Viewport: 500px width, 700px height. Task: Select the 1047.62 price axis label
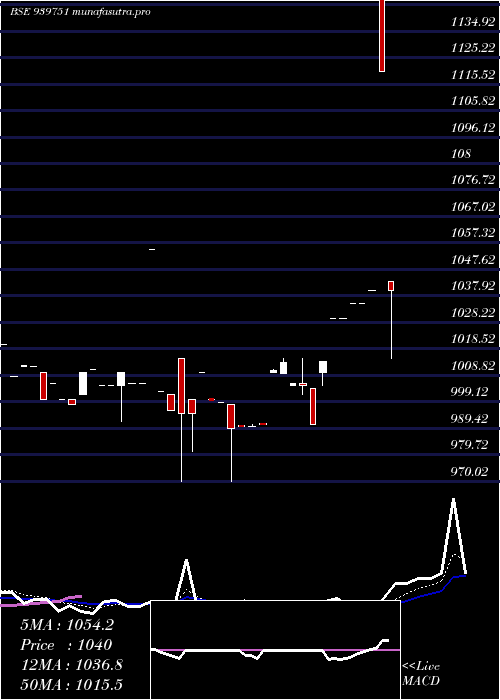click(473, 259)
